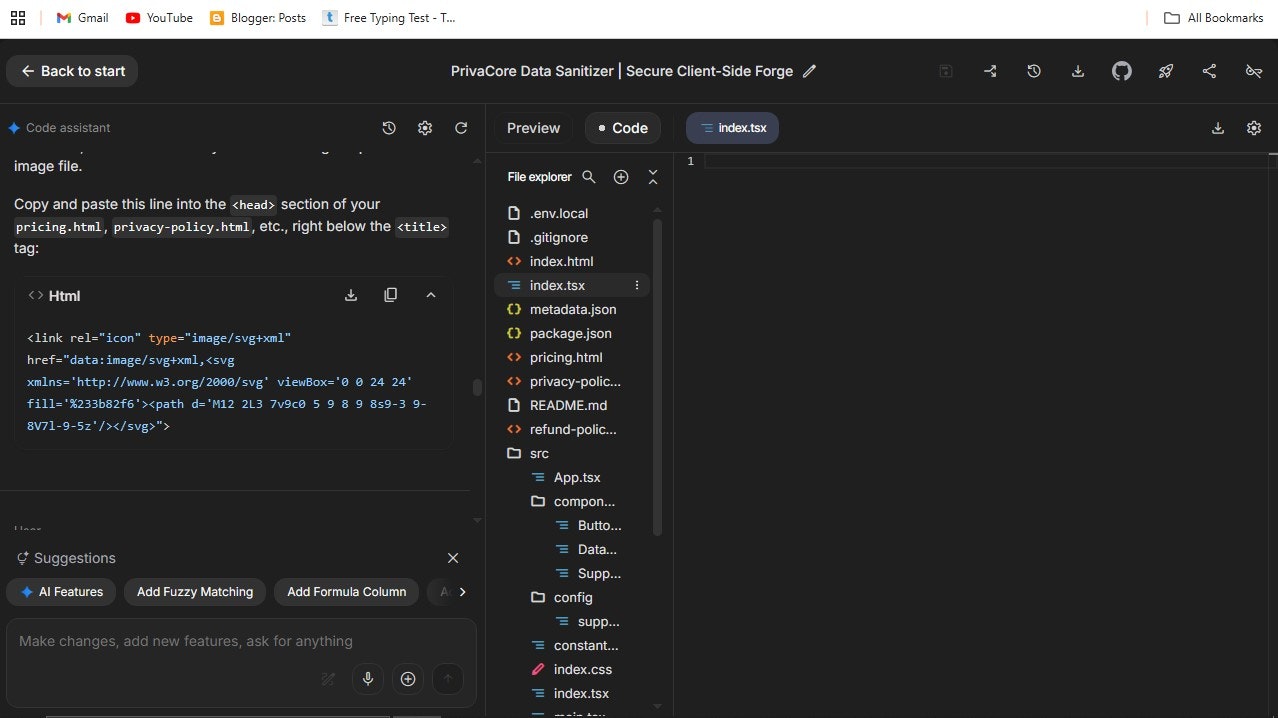Open metadata.json file

click(572, 309)
